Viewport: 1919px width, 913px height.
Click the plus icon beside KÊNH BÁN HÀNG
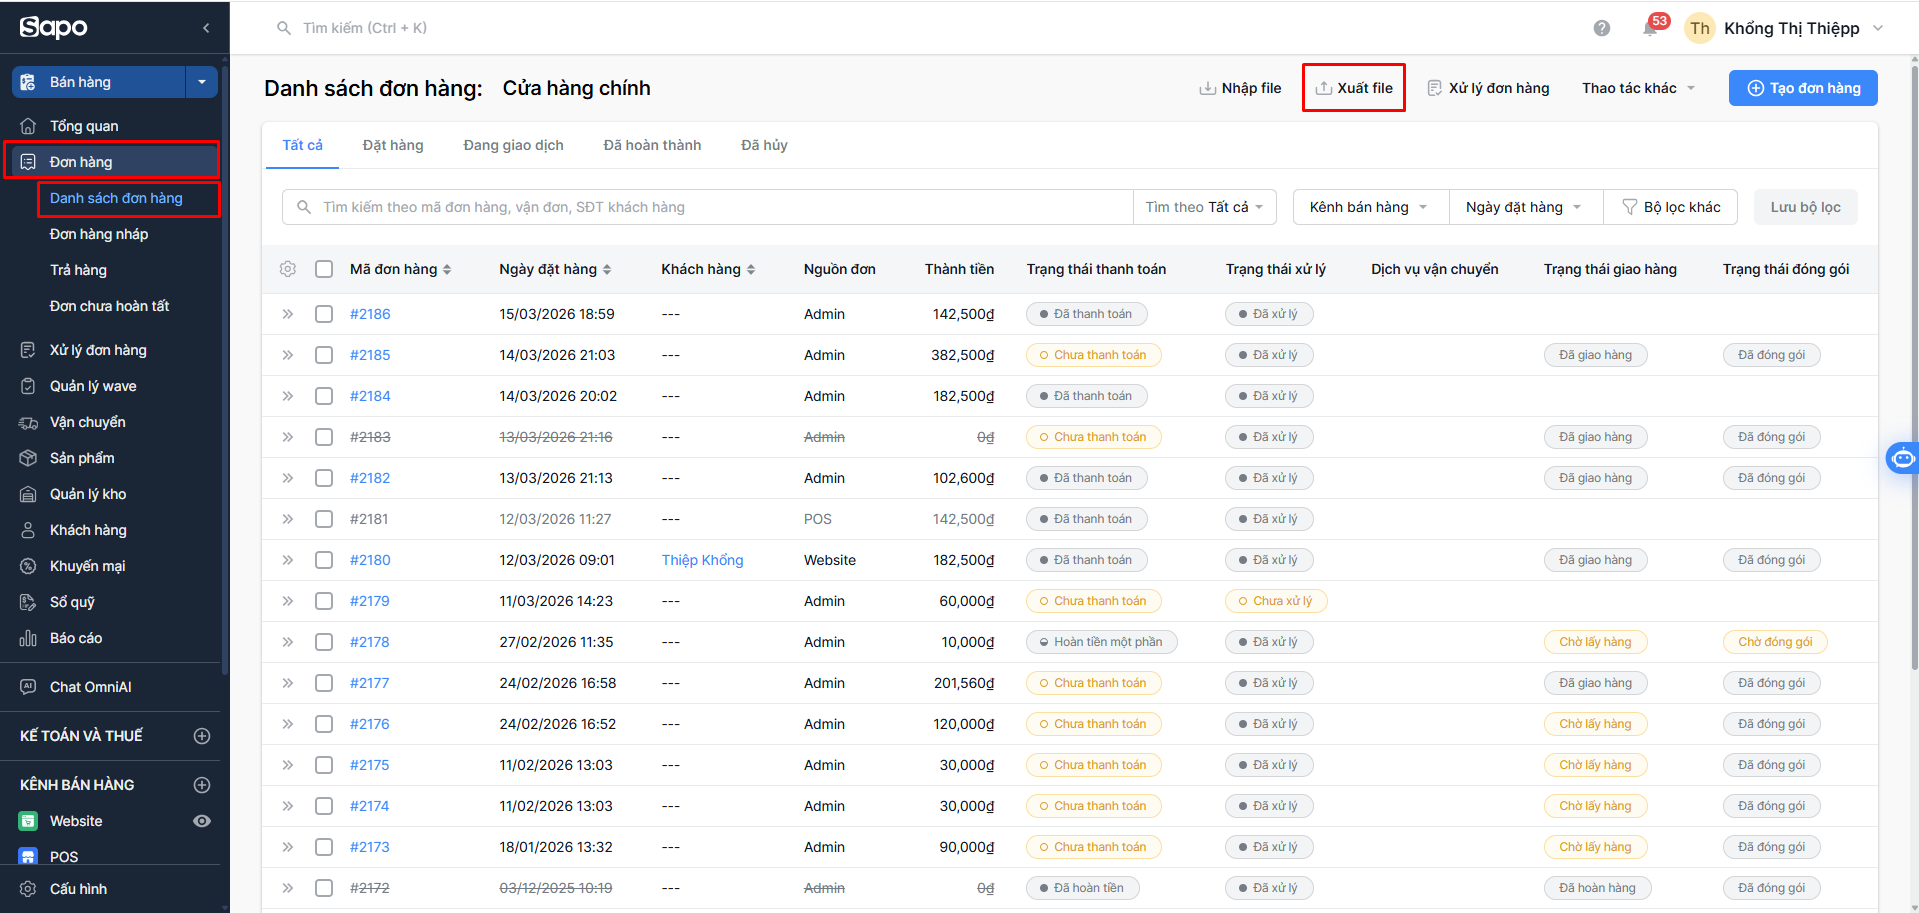(x=202, y=785)
